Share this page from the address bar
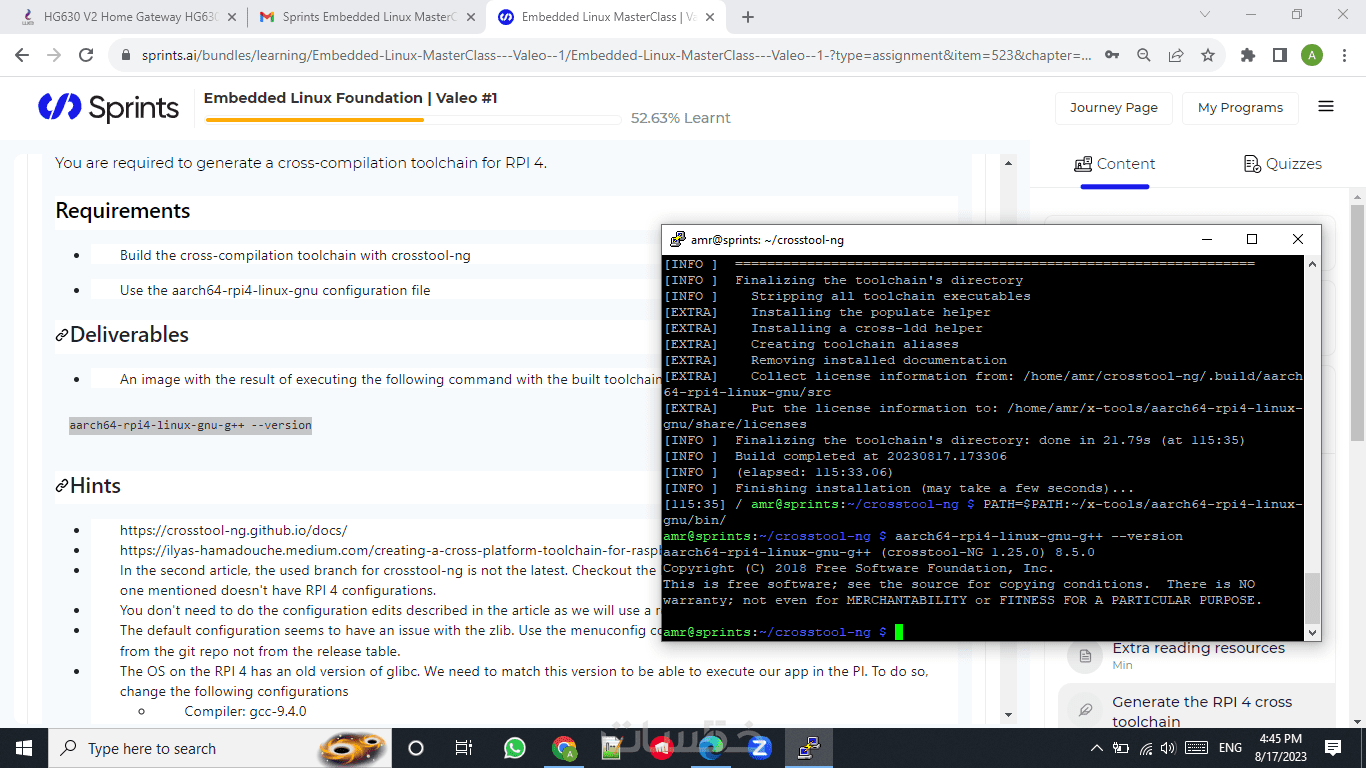Image resolution: width=1366 pixels, height=768 pixels. click(1176, 56)
